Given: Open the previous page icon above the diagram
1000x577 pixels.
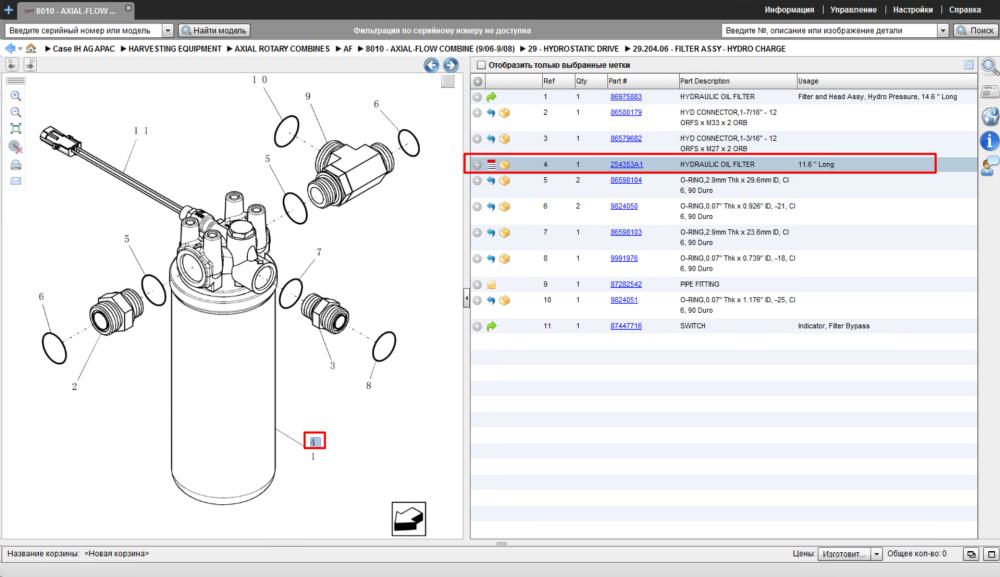Looking at the screenshot, I should pos(12,64).
